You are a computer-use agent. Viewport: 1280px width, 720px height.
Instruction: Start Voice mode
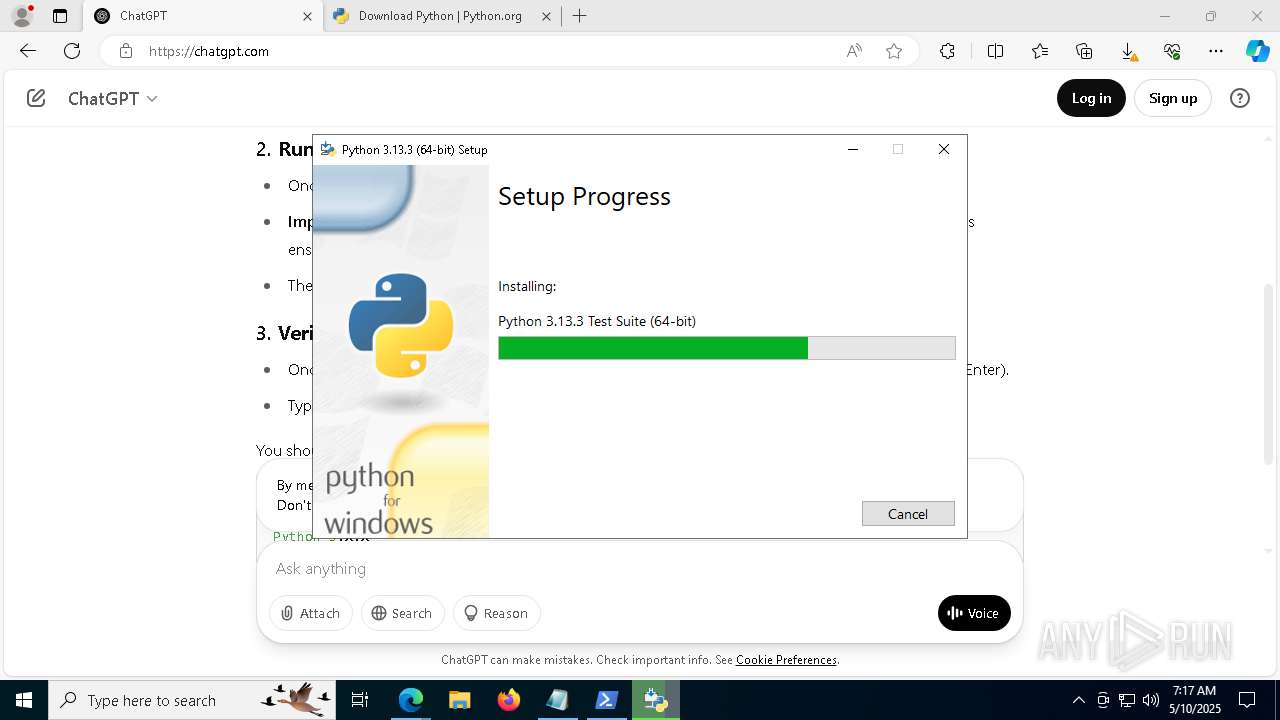[974, 613]
